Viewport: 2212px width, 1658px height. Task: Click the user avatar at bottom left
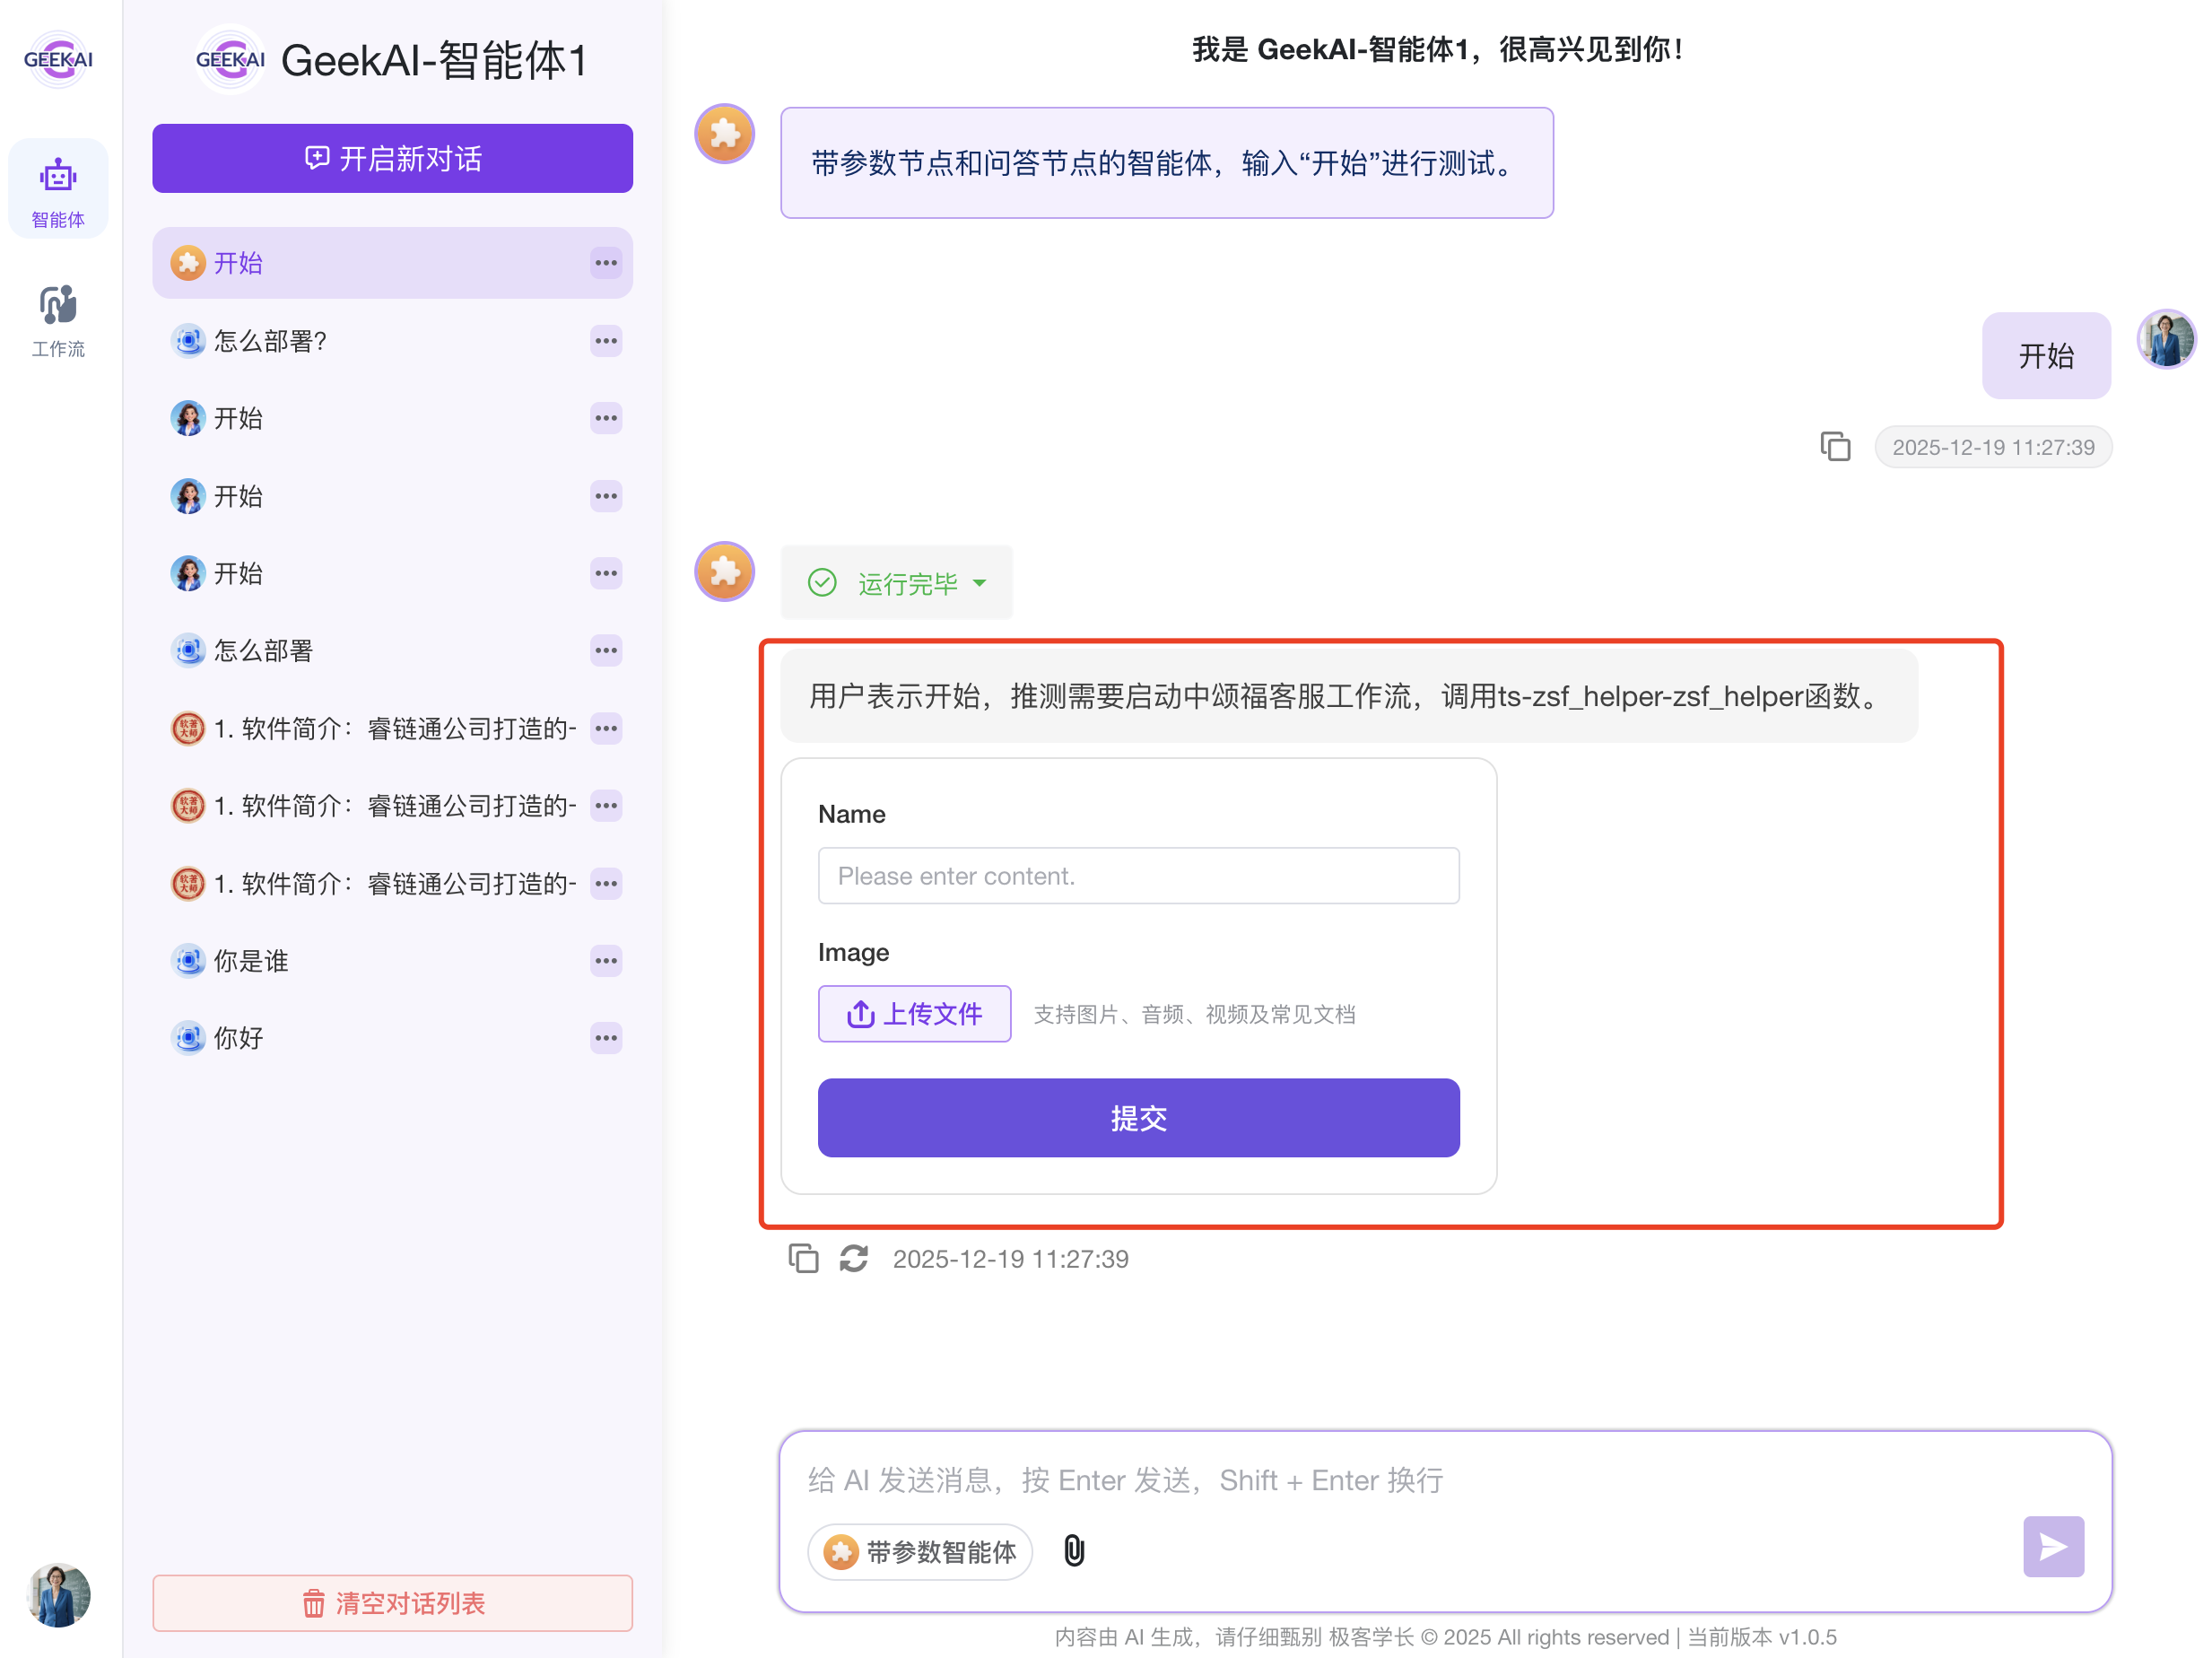(58, 1594)
